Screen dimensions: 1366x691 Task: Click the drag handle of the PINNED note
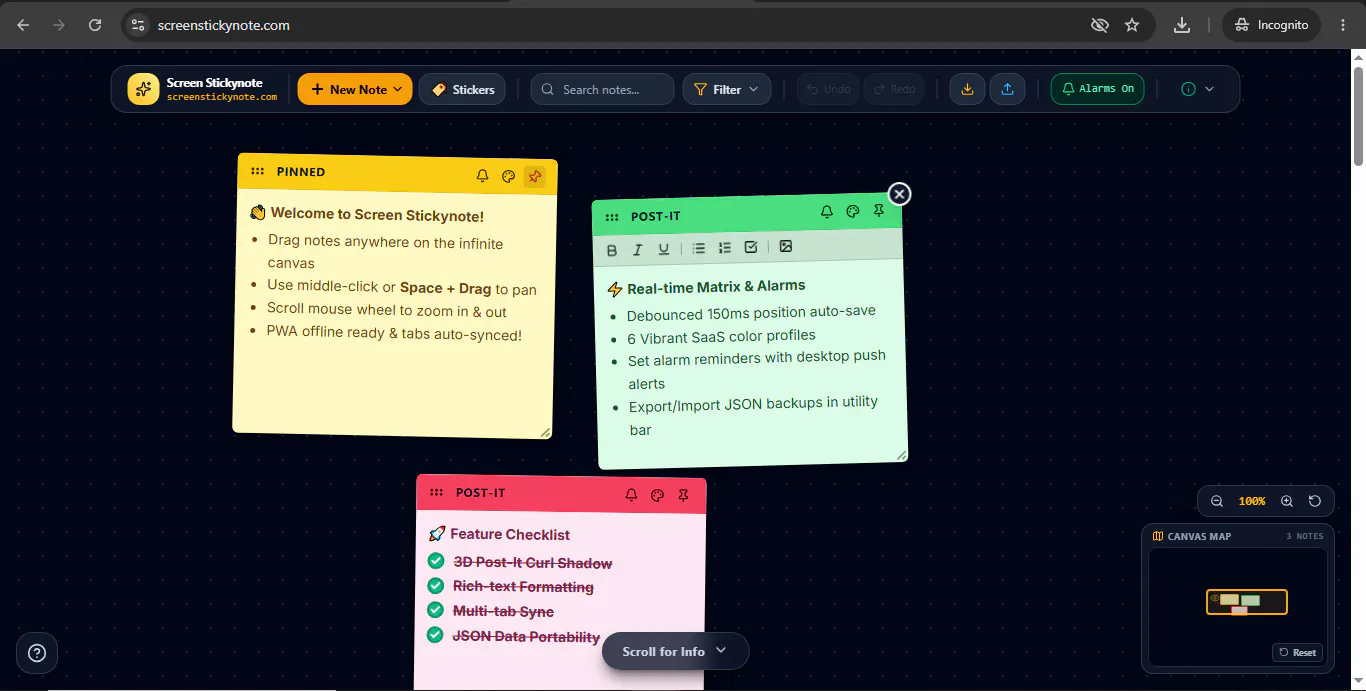tap(257, 171)
